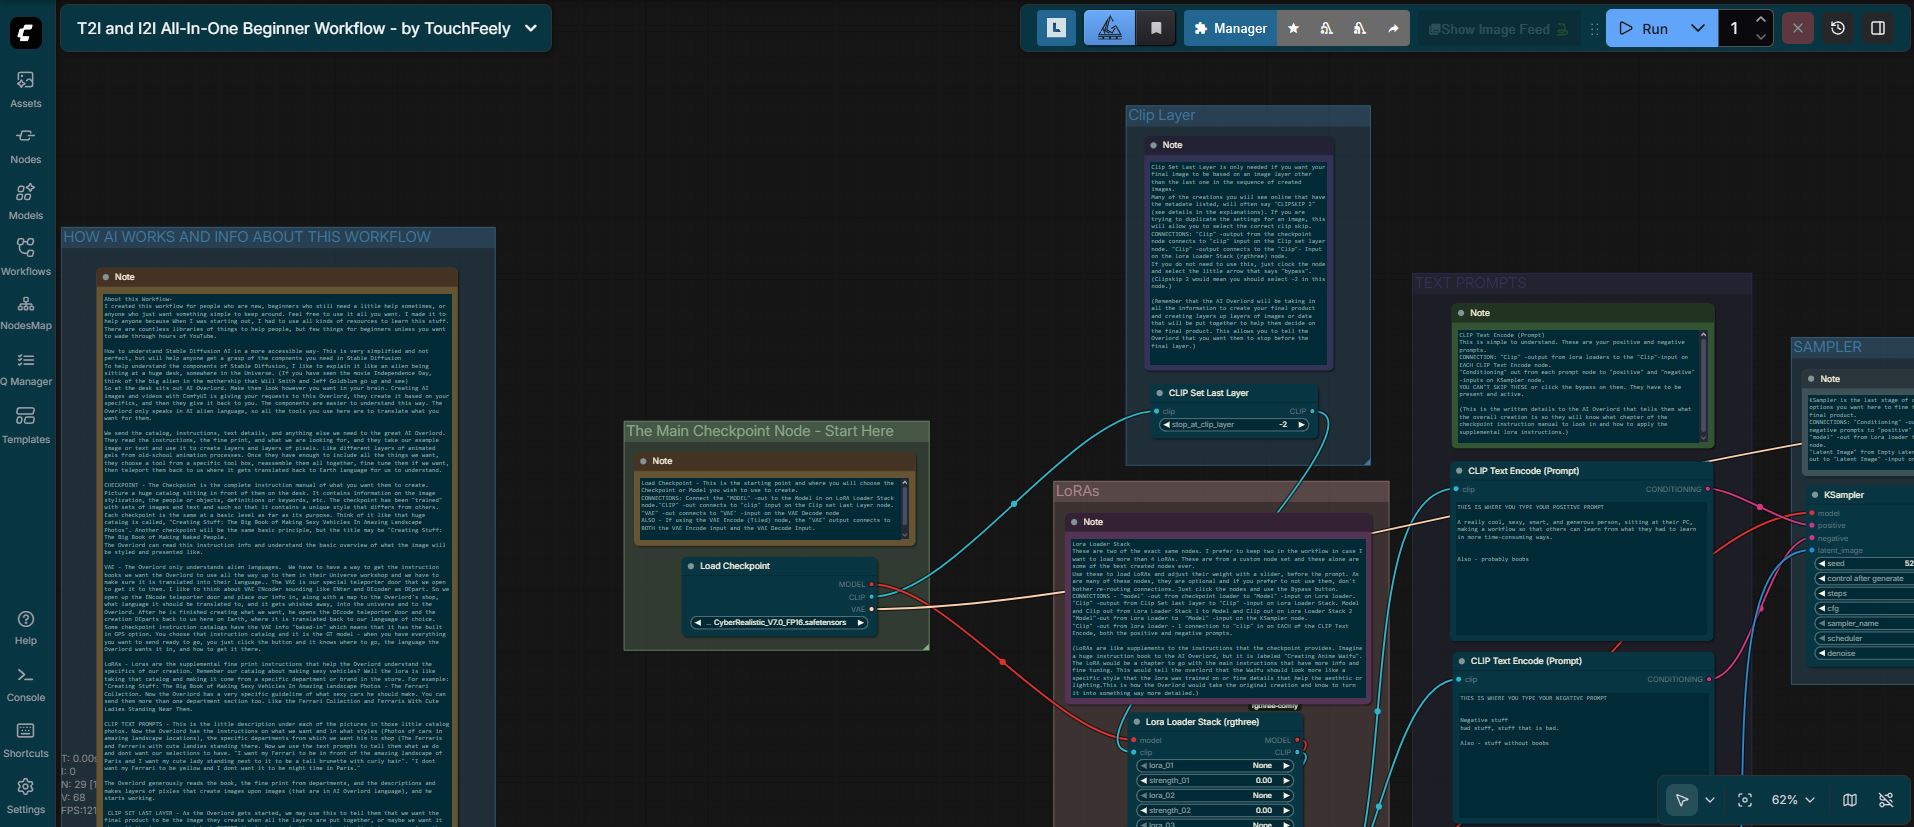Open the NodesMap sidebar panel

coord(26,312)
